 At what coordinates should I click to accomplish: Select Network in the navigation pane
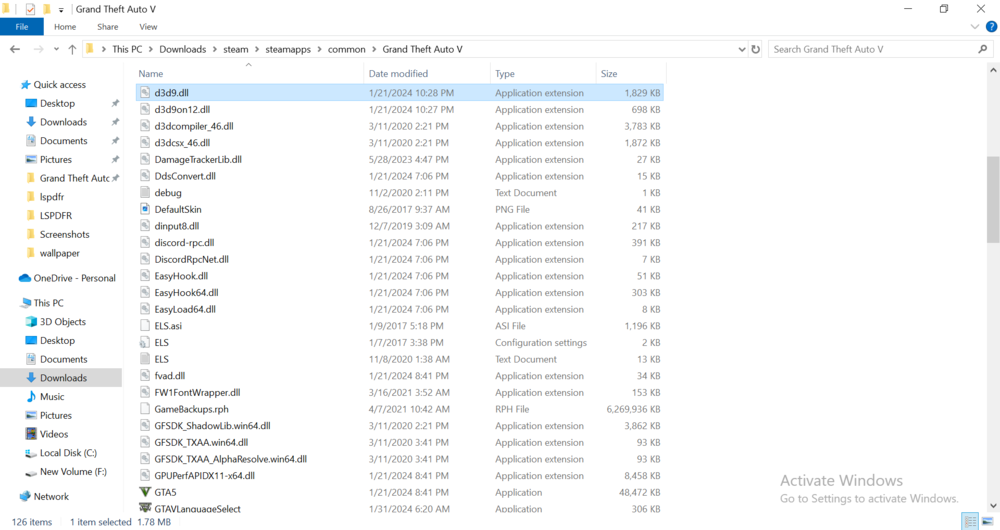51,496
